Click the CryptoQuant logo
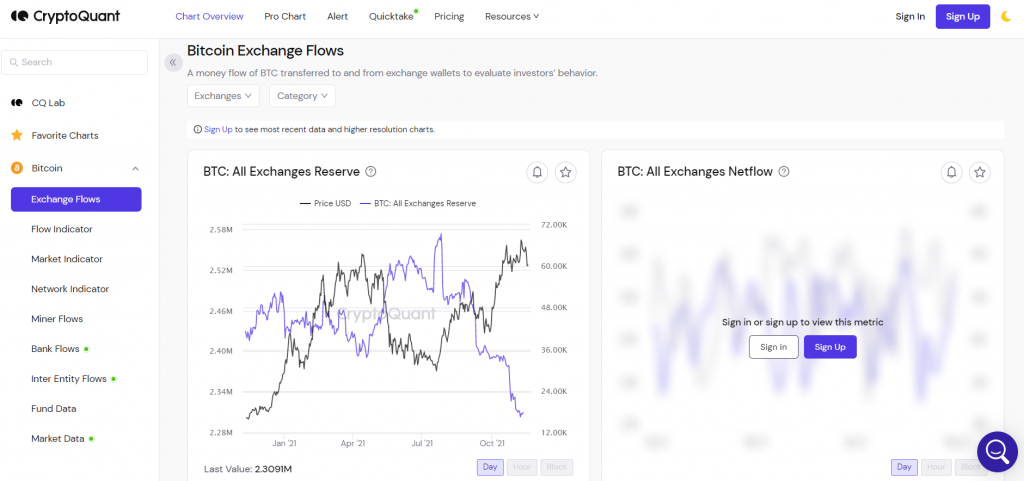Viewport: 1024px width, 481px height. [x=65, y=16]
